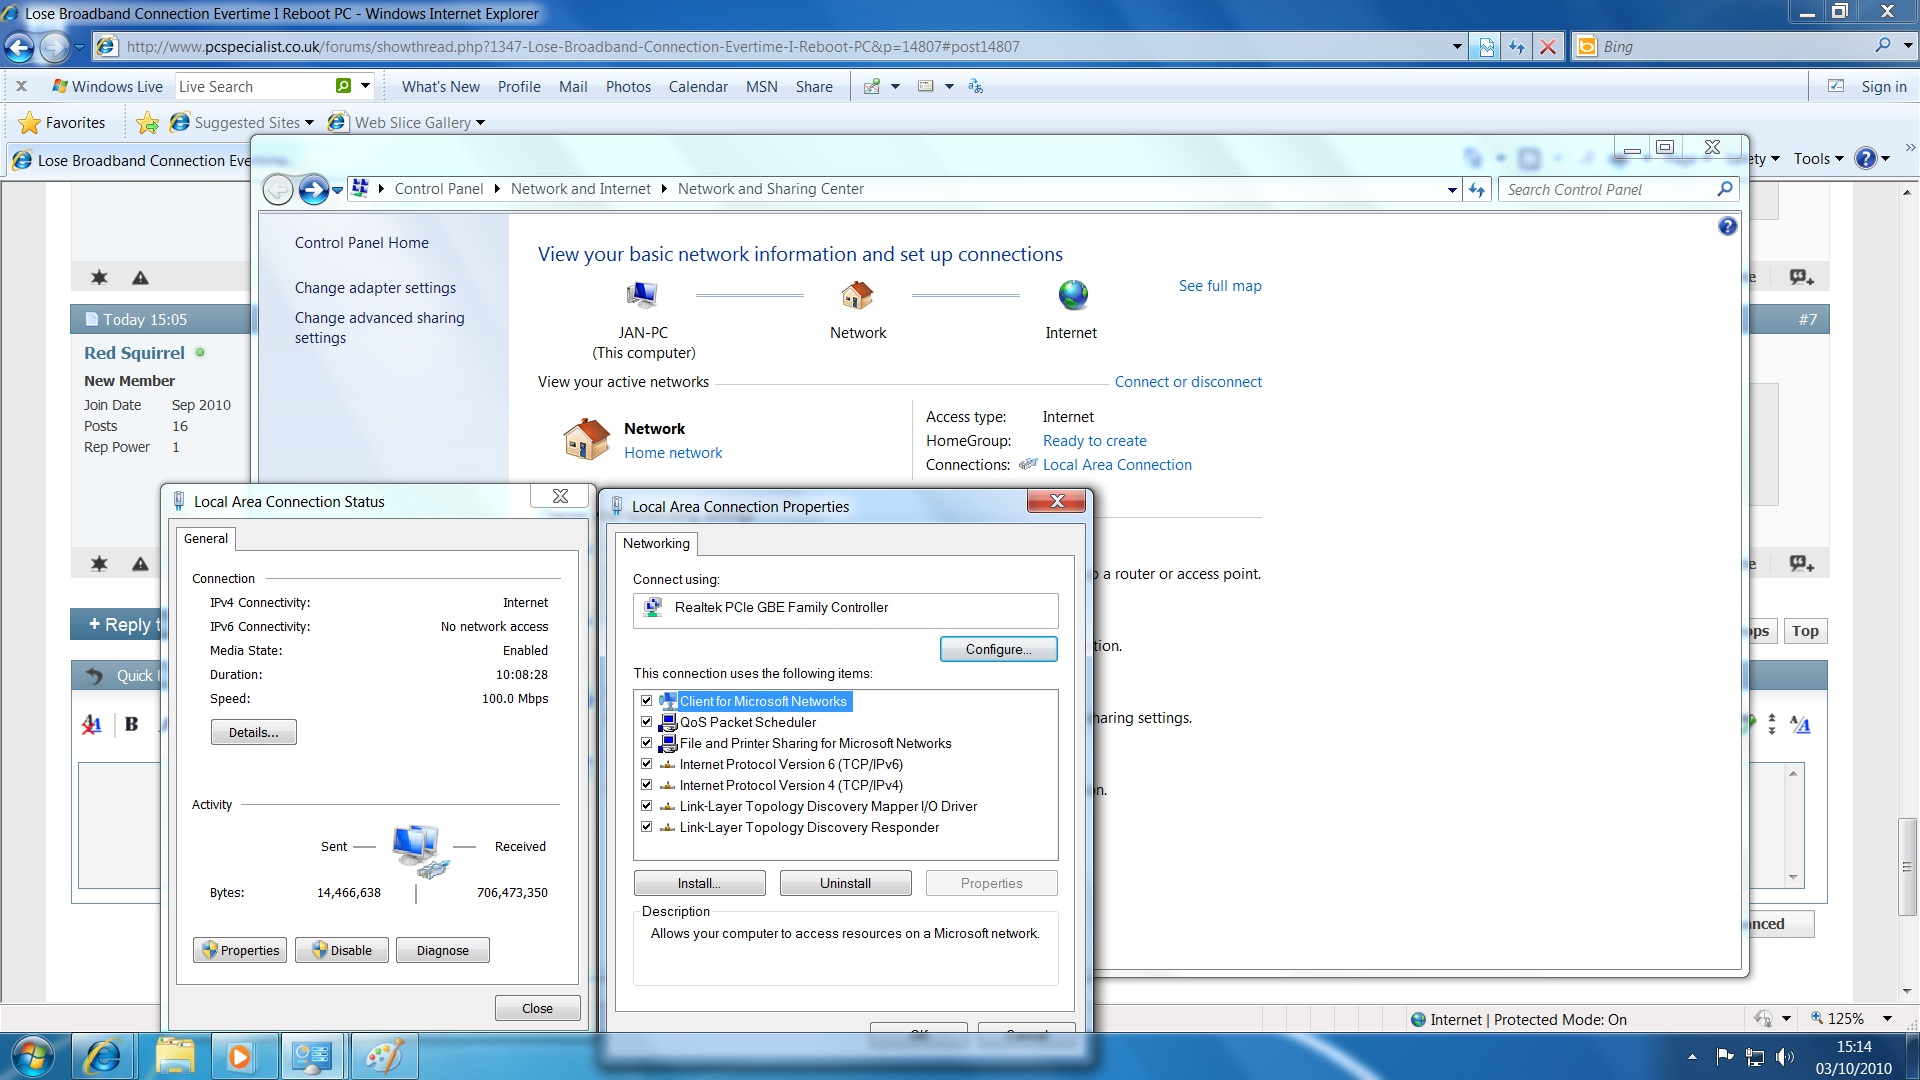Open Photos in Windows Live toolbar
Viewport: 1920px width, 1080px height.
coord(628,87)
